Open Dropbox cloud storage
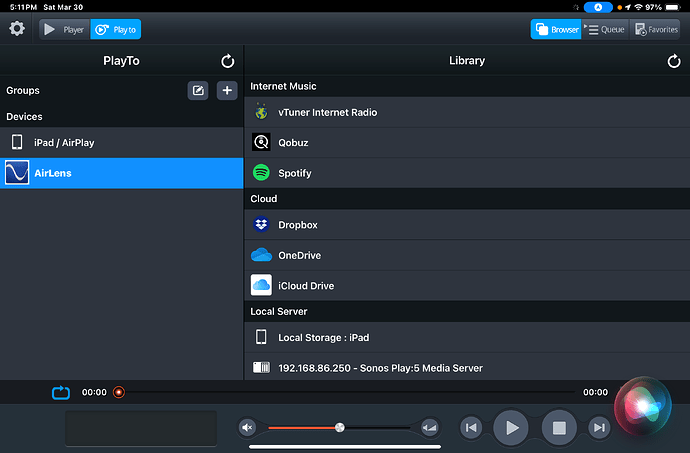 point(467,225)
